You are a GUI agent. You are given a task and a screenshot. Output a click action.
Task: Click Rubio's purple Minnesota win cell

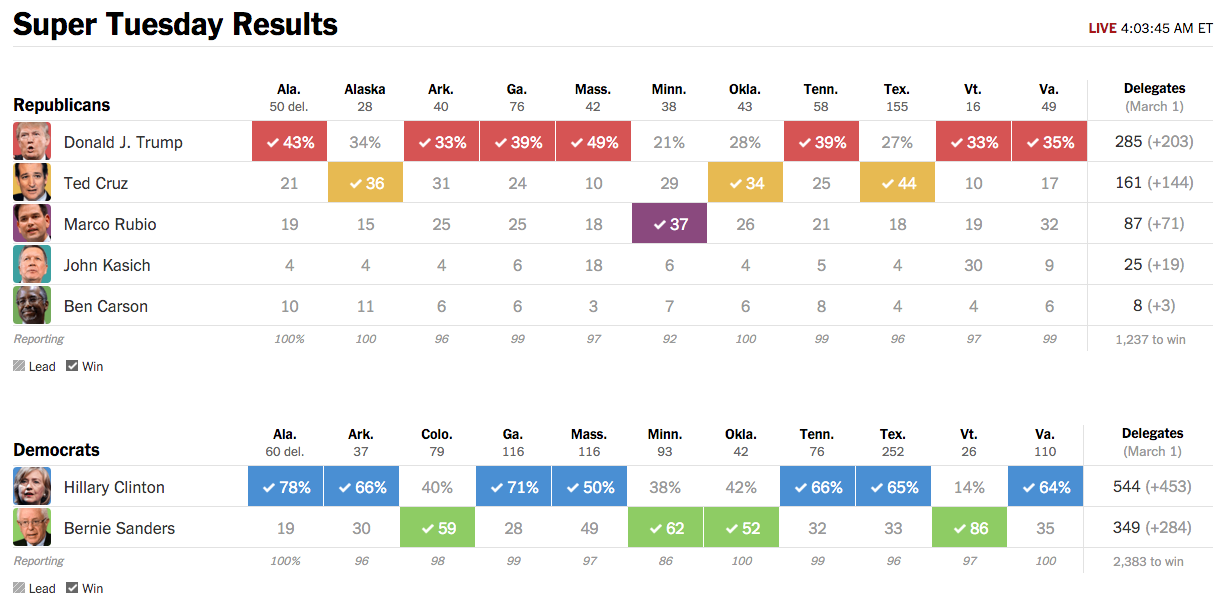(669, 224)
